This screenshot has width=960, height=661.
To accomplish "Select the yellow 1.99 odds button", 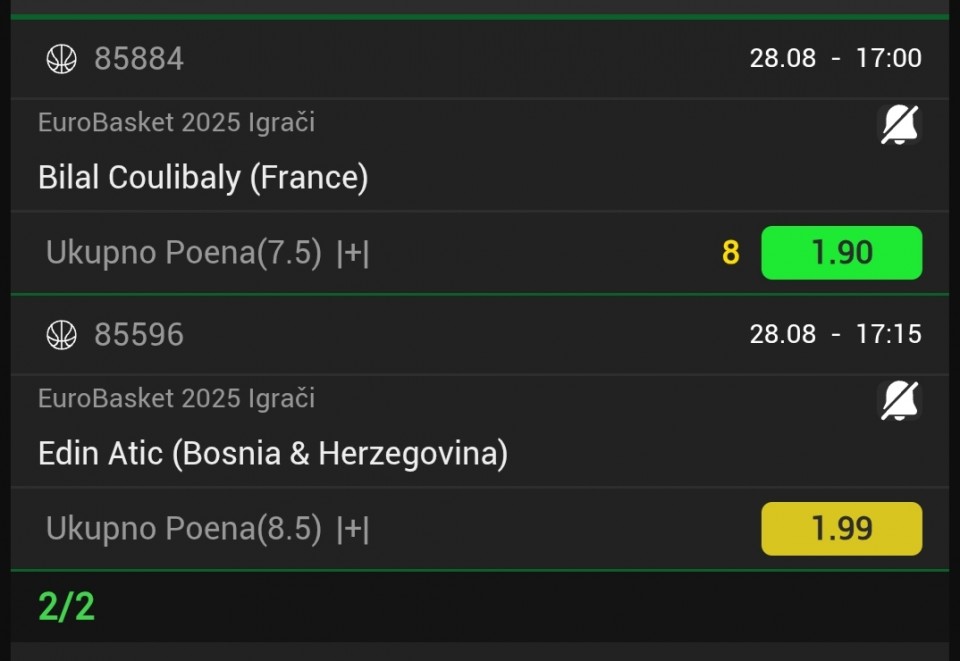I will point(841,529).
